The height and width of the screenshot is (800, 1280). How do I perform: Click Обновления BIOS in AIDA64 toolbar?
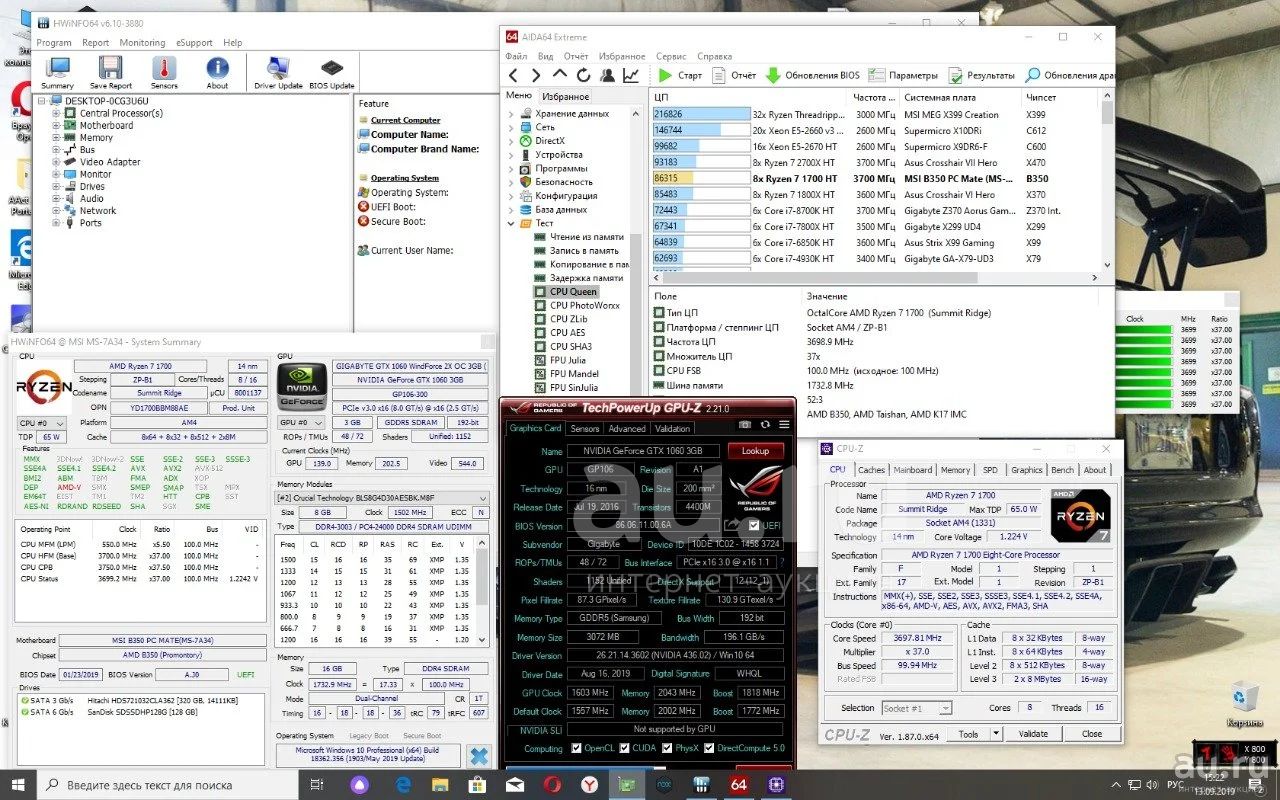click(812, 75)
